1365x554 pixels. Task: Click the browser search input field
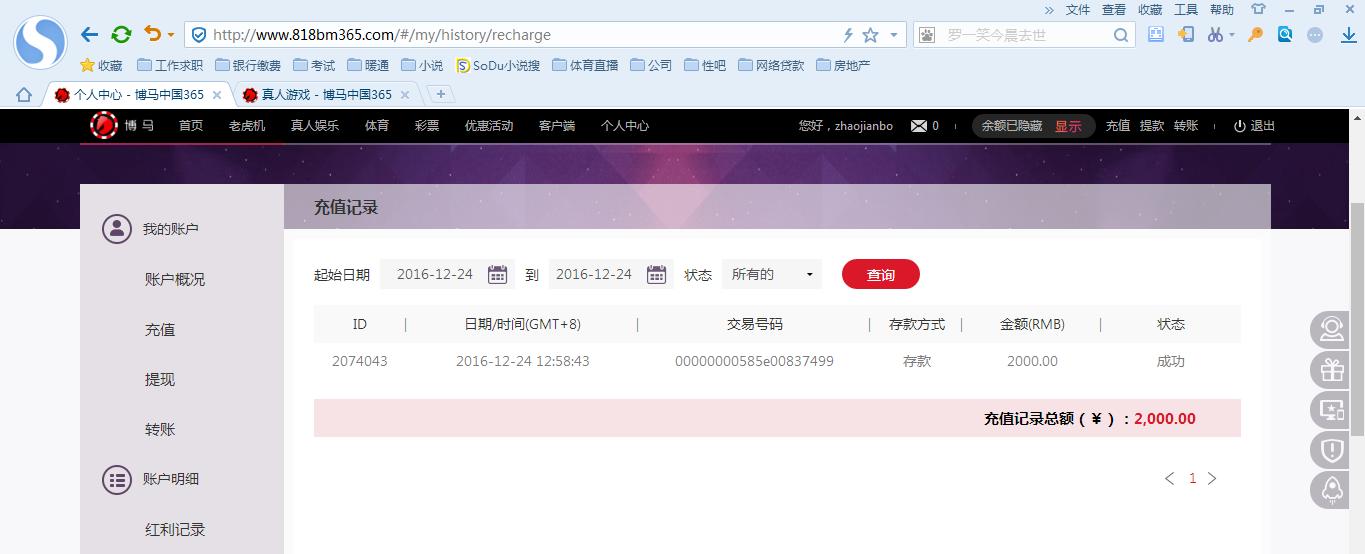(x=1025, y=35)
